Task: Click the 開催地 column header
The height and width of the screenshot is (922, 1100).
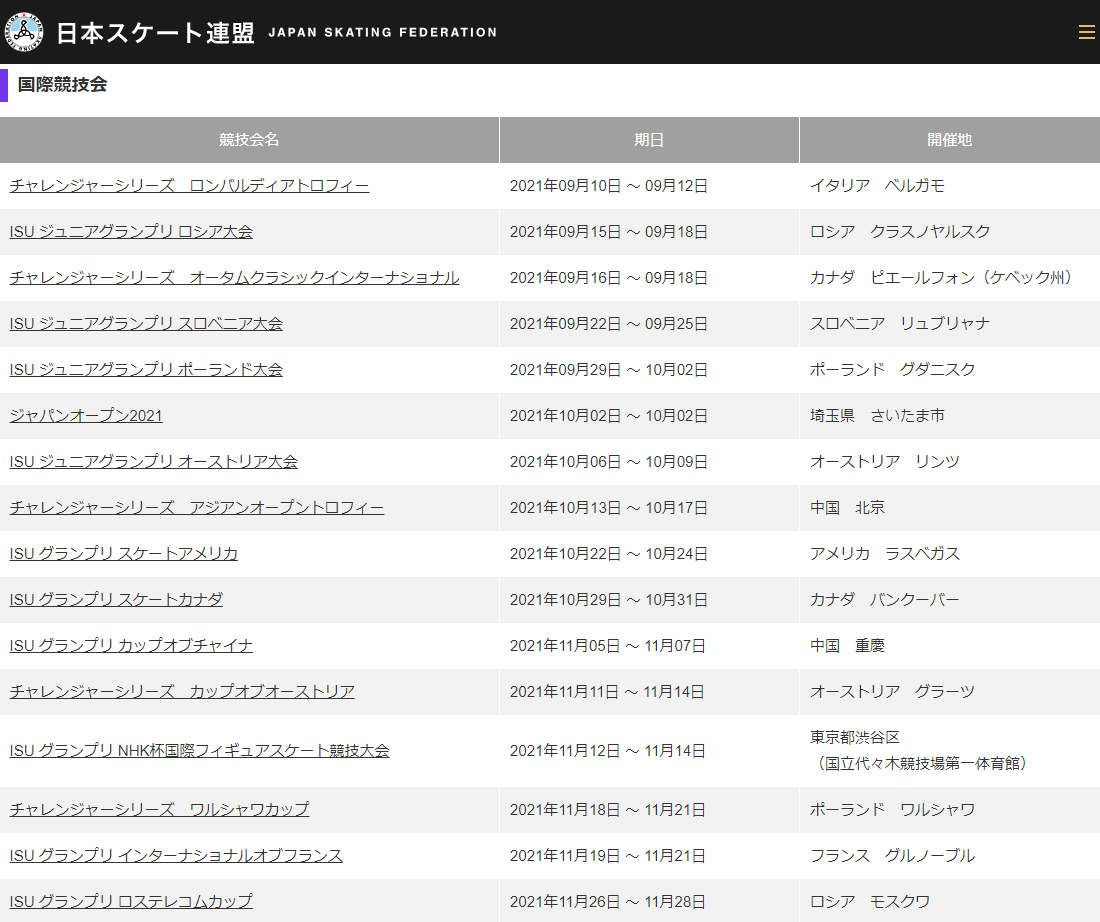Action: point(950,140)
